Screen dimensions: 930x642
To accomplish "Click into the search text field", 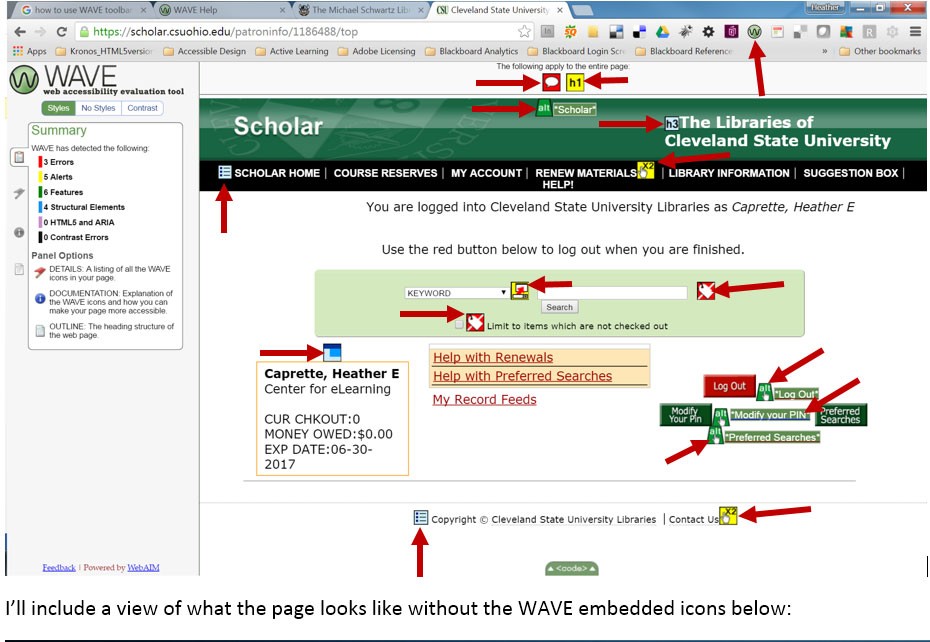I will click(612, 292).
